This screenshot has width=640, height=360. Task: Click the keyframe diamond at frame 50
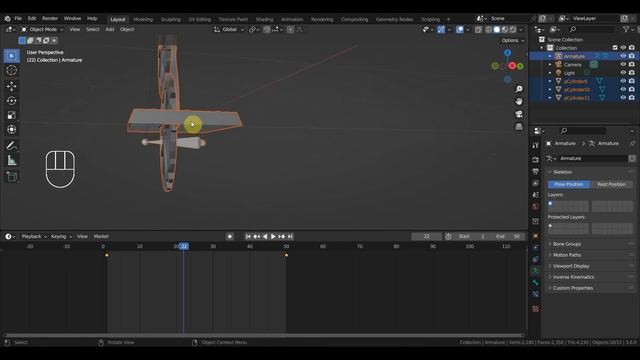tap(286, 255)
